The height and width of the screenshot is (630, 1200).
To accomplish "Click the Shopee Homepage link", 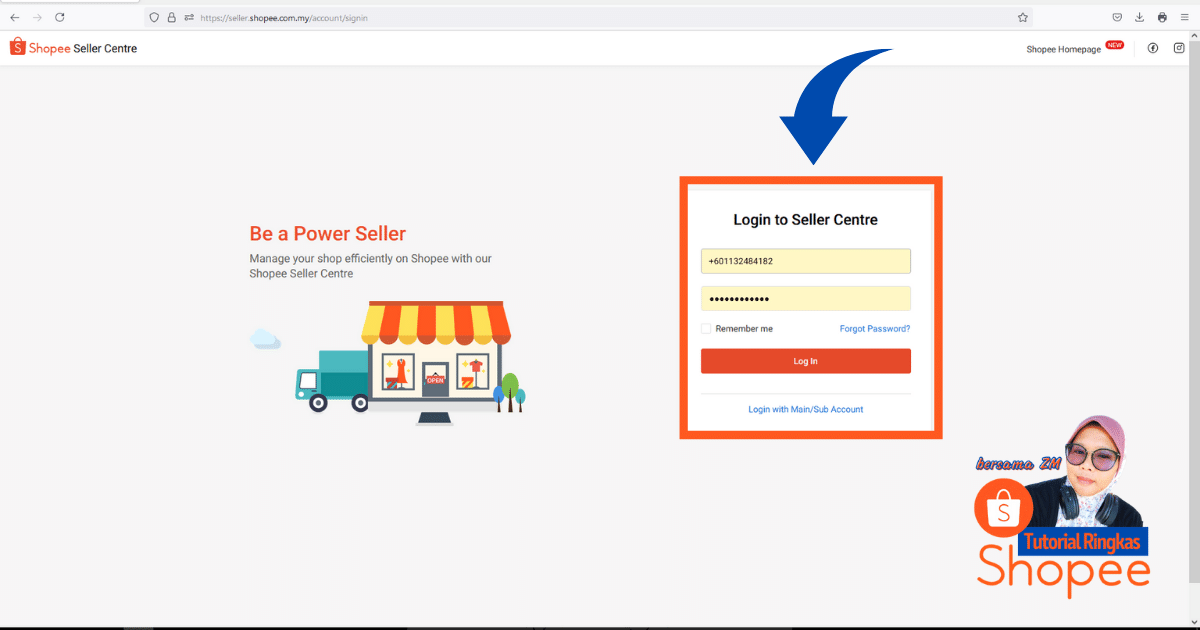I will 1063,49.
